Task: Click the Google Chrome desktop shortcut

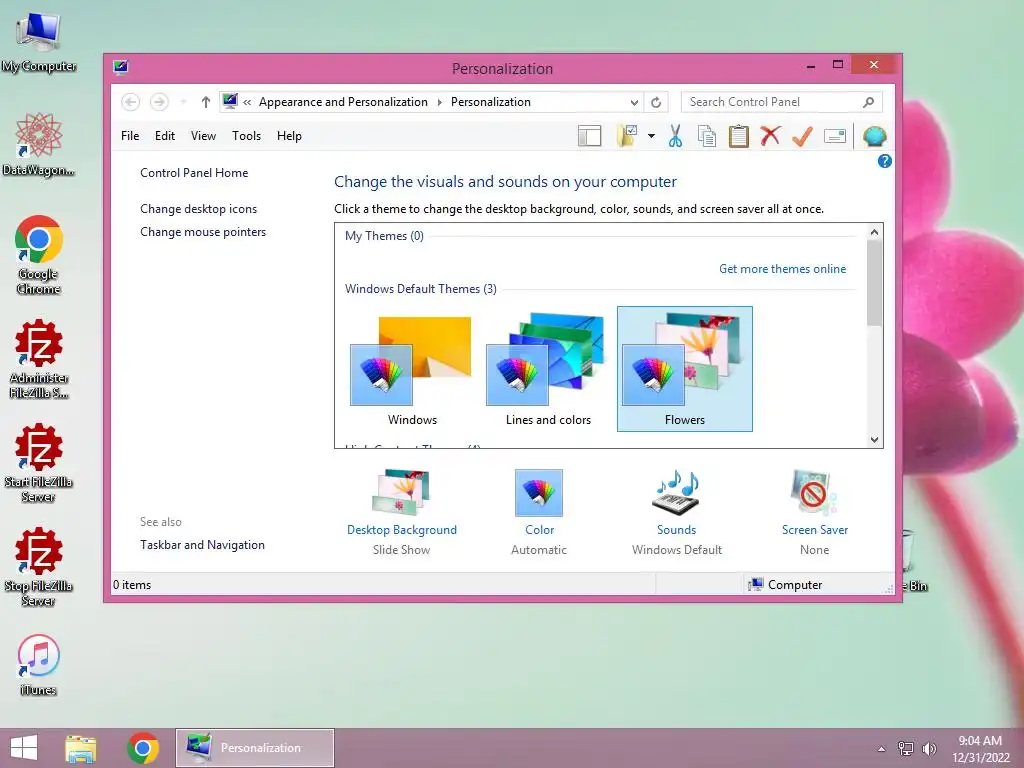Action: tap(39, 255)
